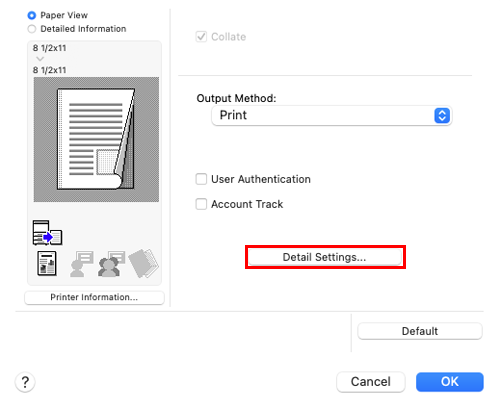This screenshot has width=500, height=408.
Task: Click the document layout page icon
Action: click(x=47, y=264)
